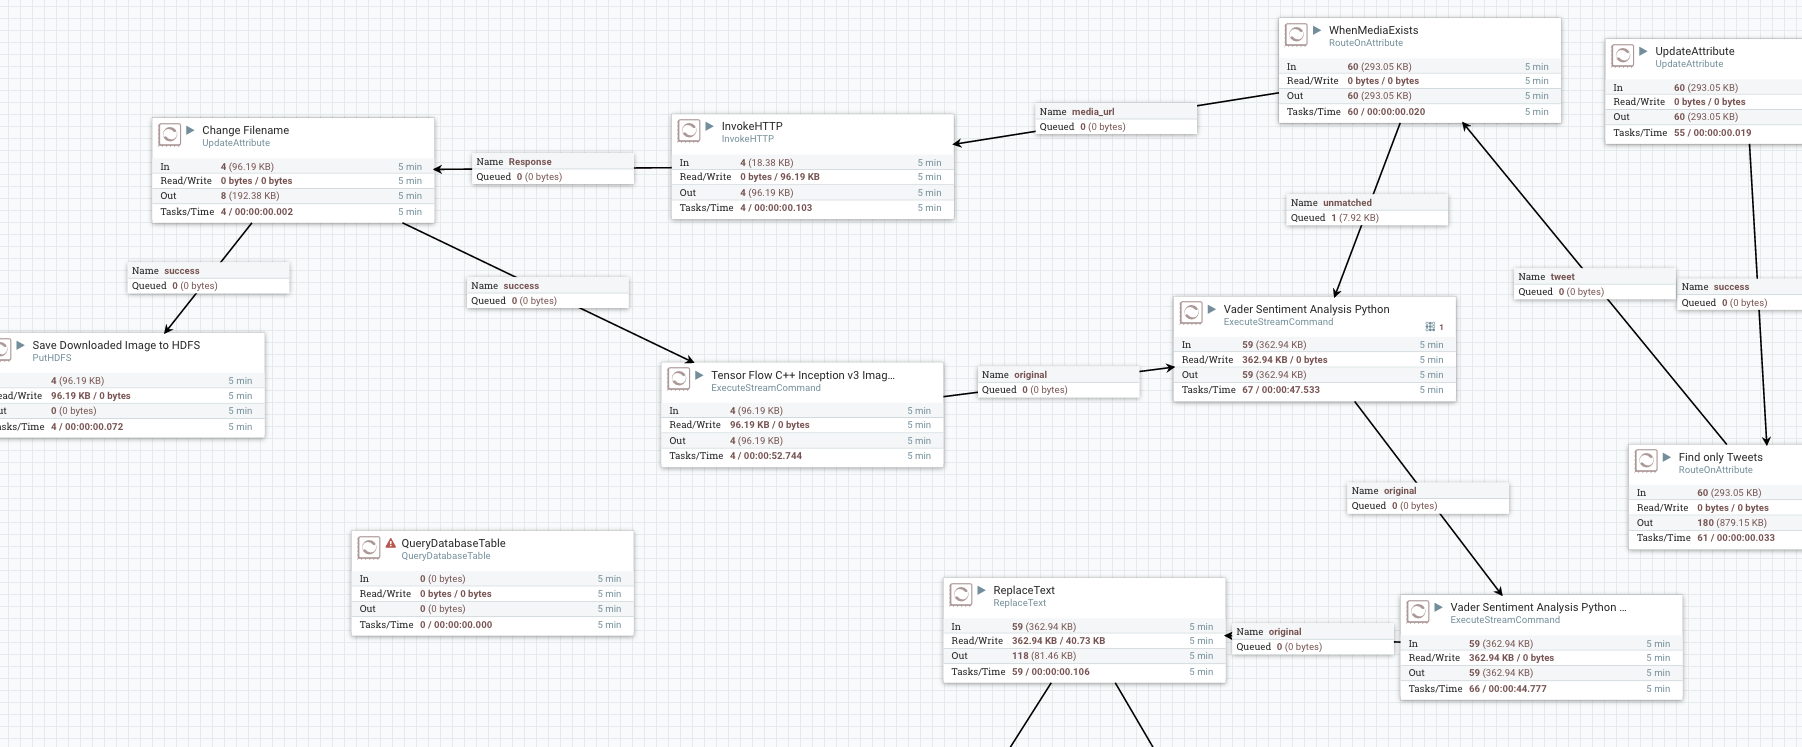Click the "WhenMediaExists" processor title
Screen dimensions: 1802x747
[1373, 30]
